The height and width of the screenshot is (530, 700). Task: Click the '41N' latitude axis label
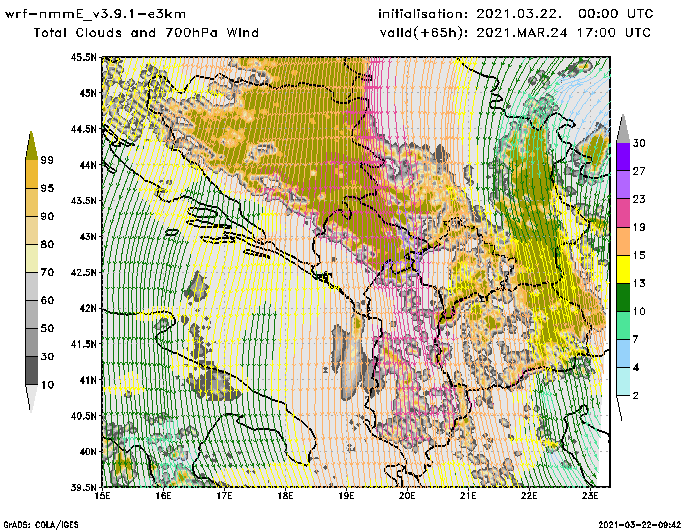point(88,380)
